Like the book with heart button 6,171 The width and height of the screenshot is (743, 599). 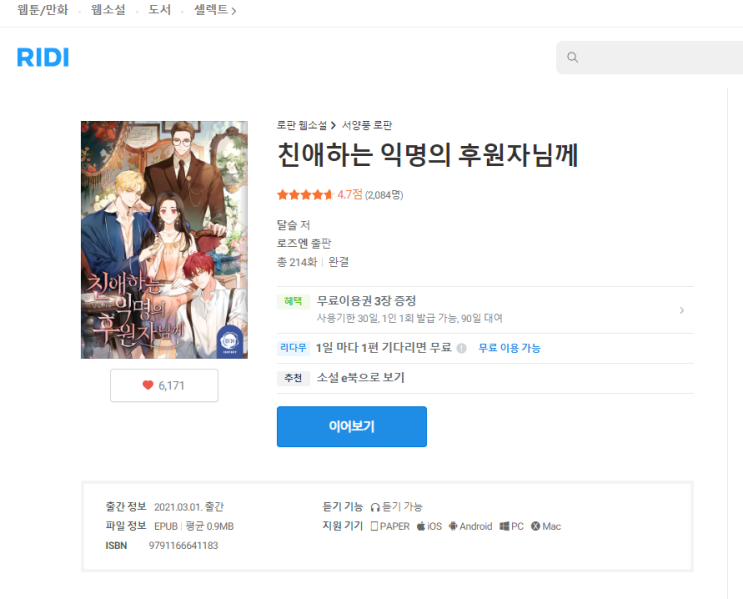pyautogui.click(x=164, y=385)
